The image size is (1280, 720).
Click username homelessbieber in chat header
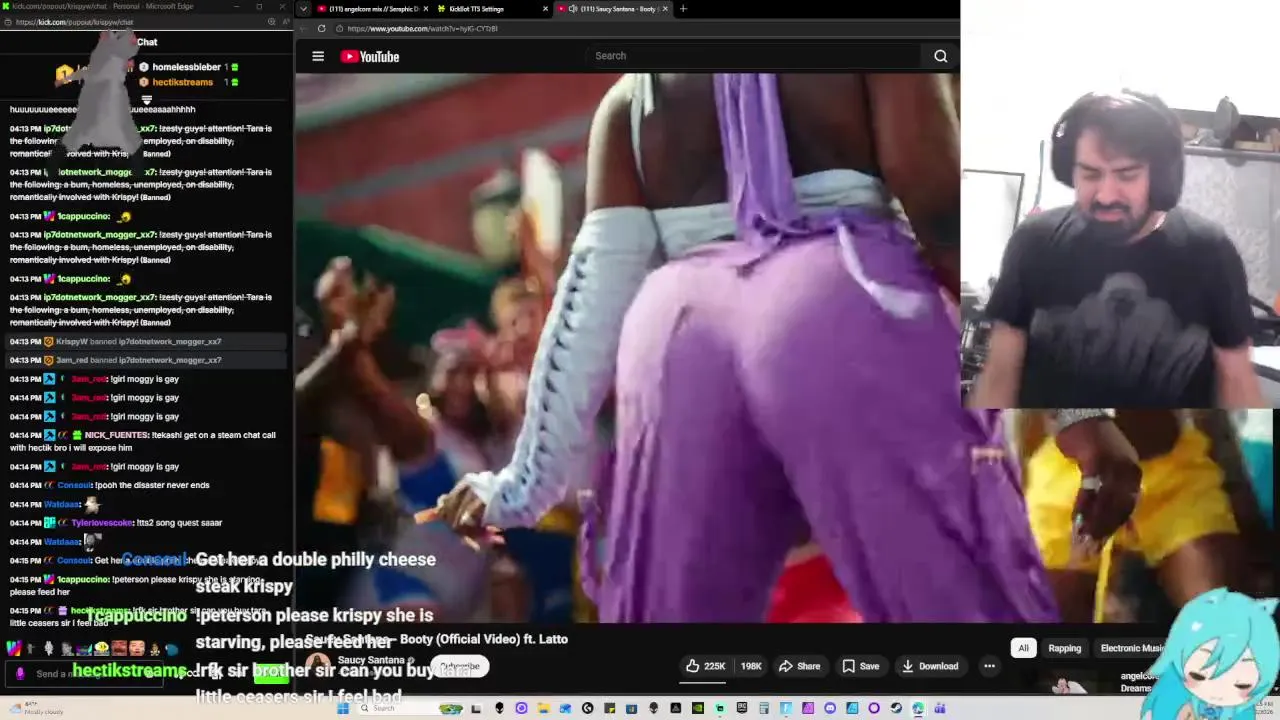click(x=186, y=67)
